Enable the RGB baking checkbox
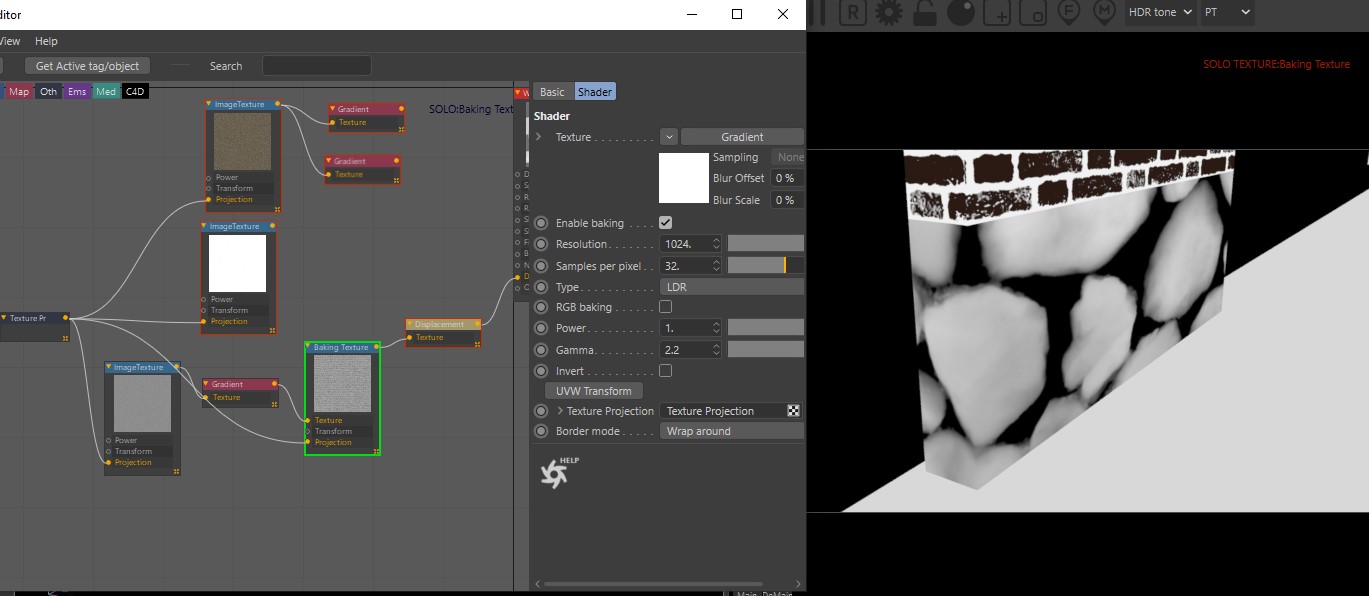This screenshot has width=1369, height=596. (666, 307)
